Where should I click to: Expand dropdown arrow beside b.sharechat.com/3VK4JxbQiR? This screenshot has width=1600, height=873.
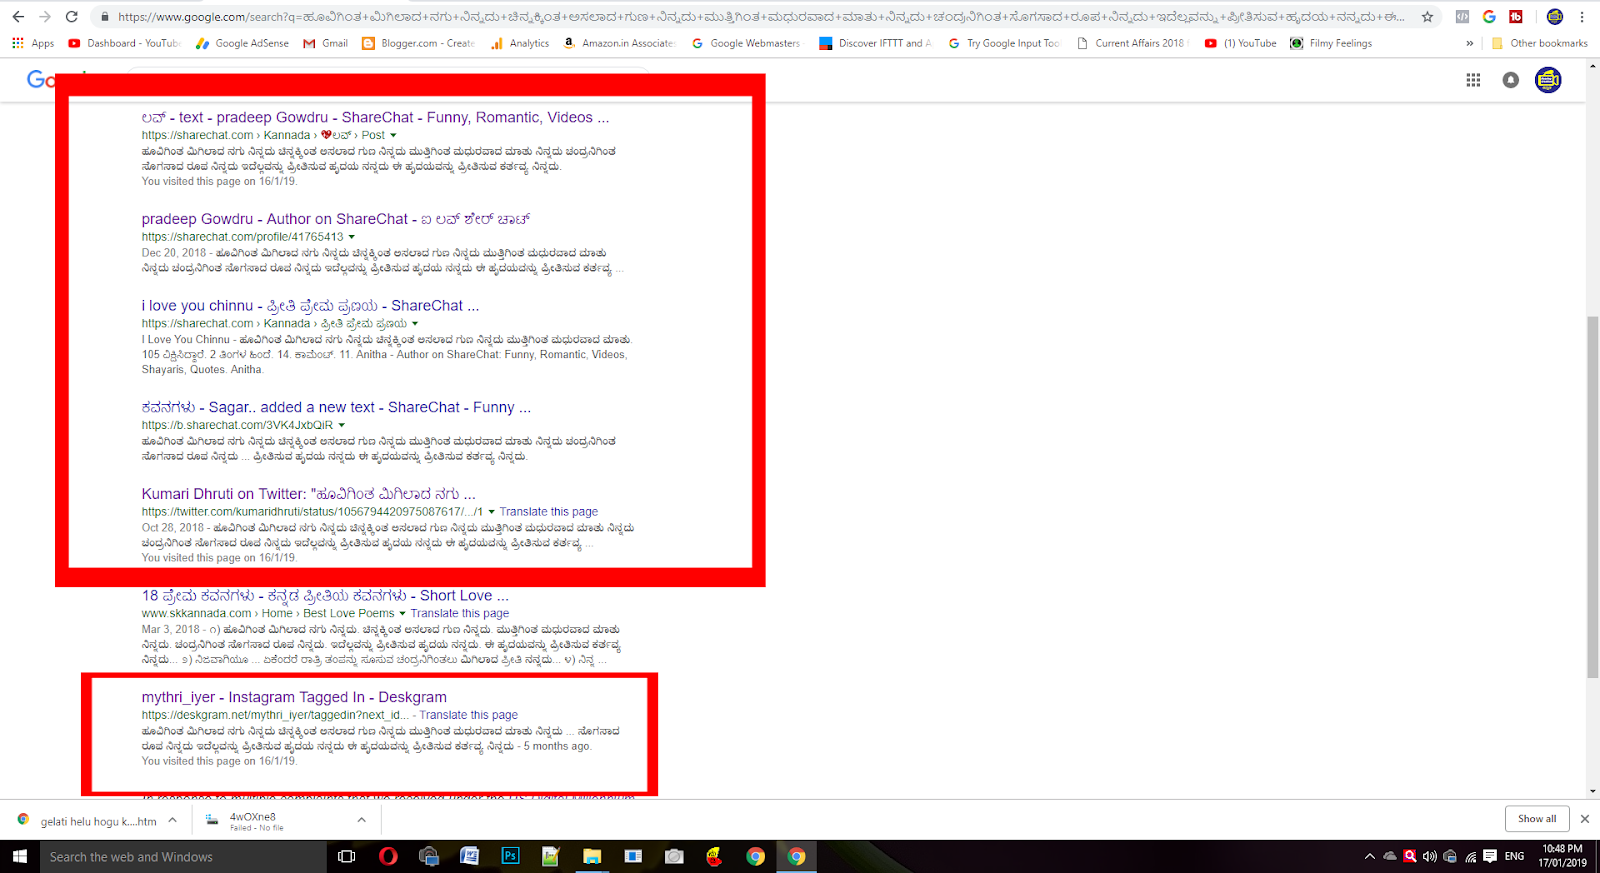pyautogui.click(x=341, y=425)
